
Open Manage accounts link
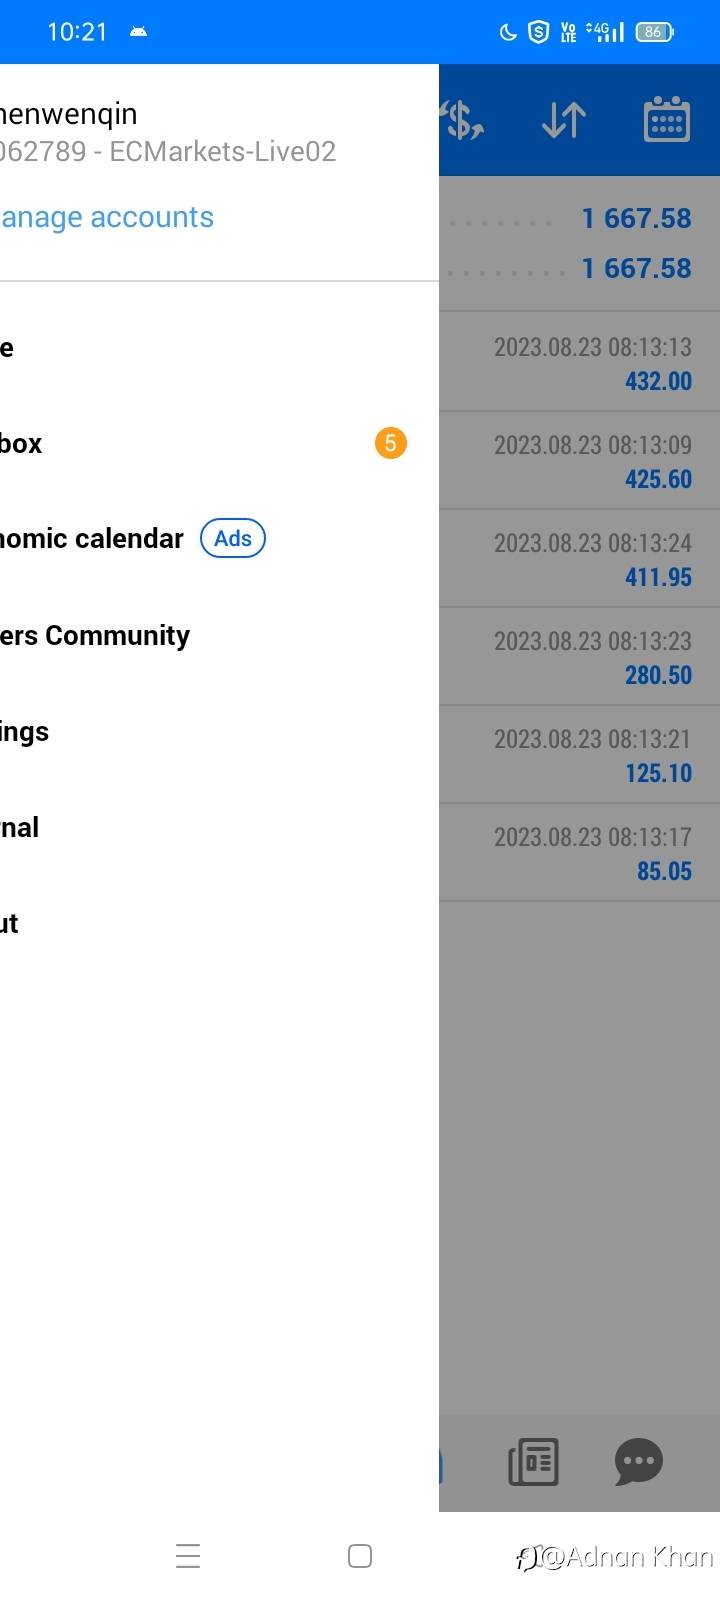[107, 218]
